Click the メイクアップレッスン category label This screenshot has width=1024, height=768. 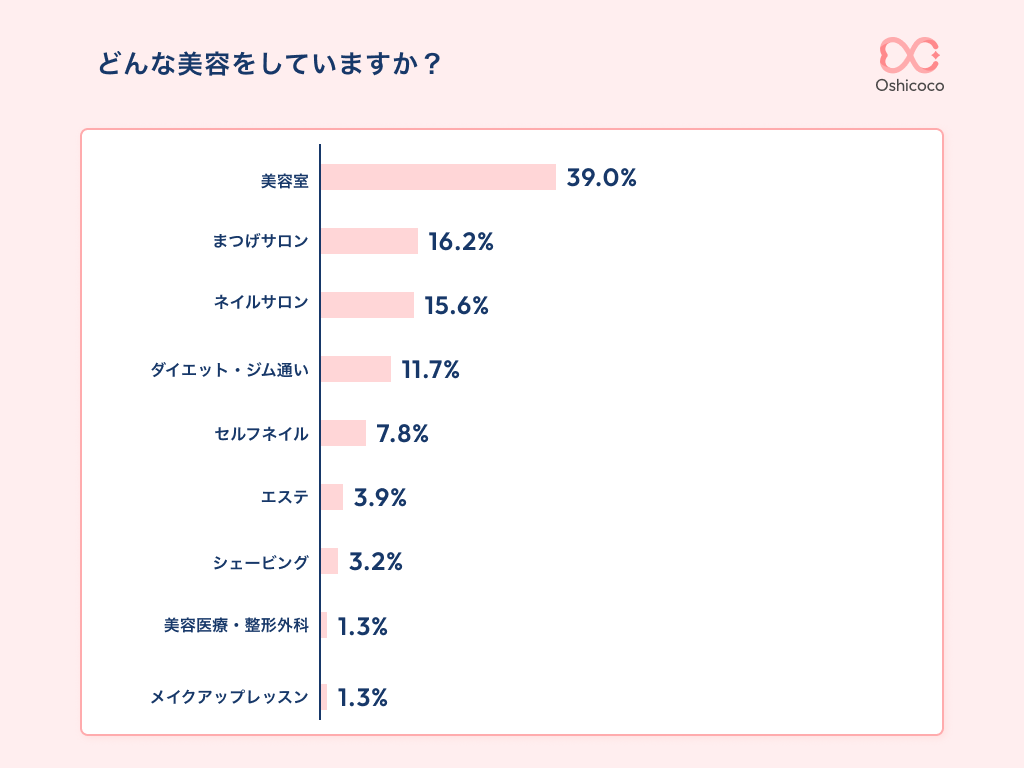point(229,697)
